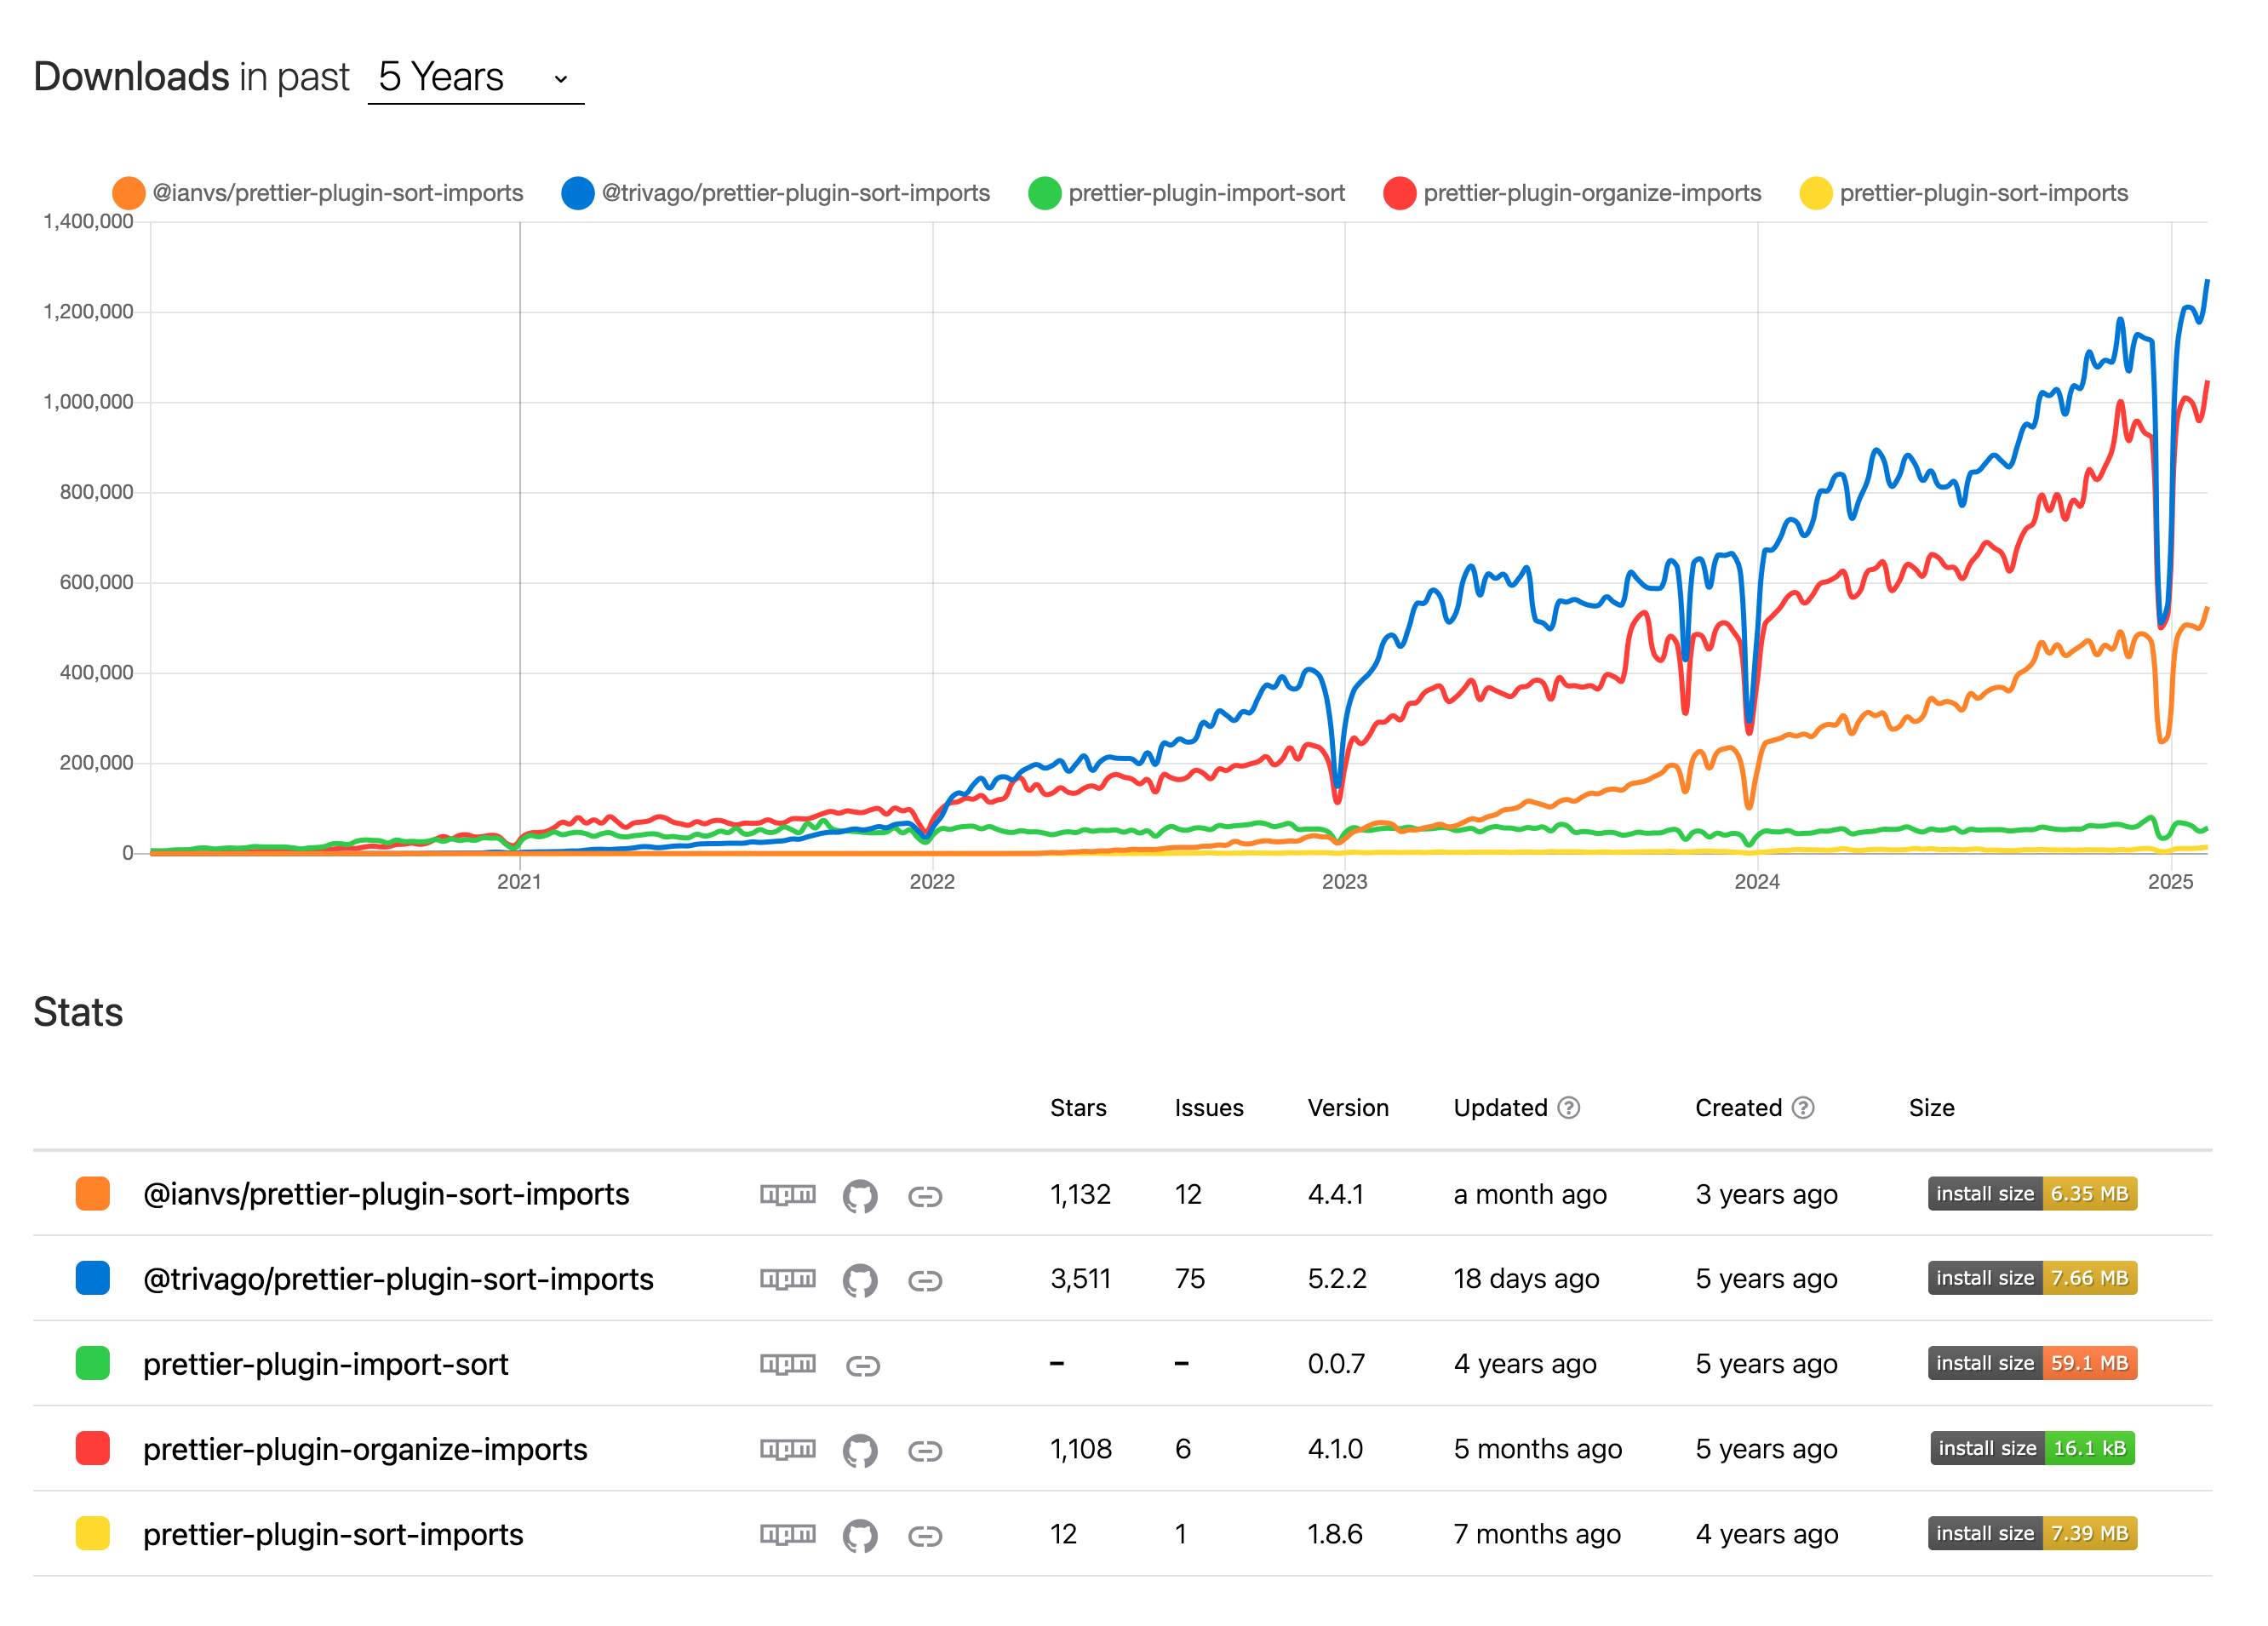Click the help icon next to Updated
The width and height of the screenshot is (2268, 1626).
[x=1569, y=1108]
